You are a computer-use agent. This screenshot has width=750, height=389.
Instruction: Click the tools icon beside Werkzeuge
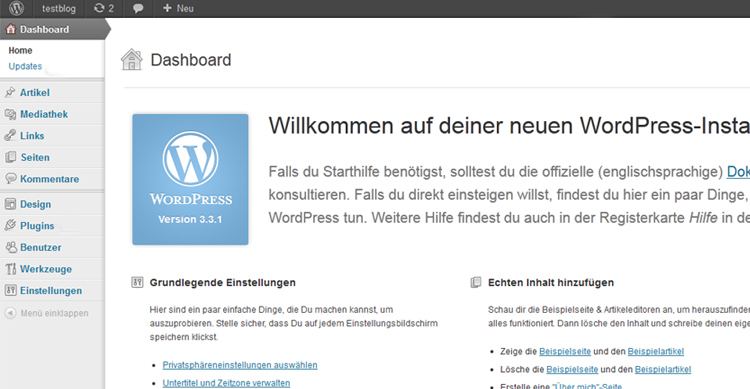11,269
